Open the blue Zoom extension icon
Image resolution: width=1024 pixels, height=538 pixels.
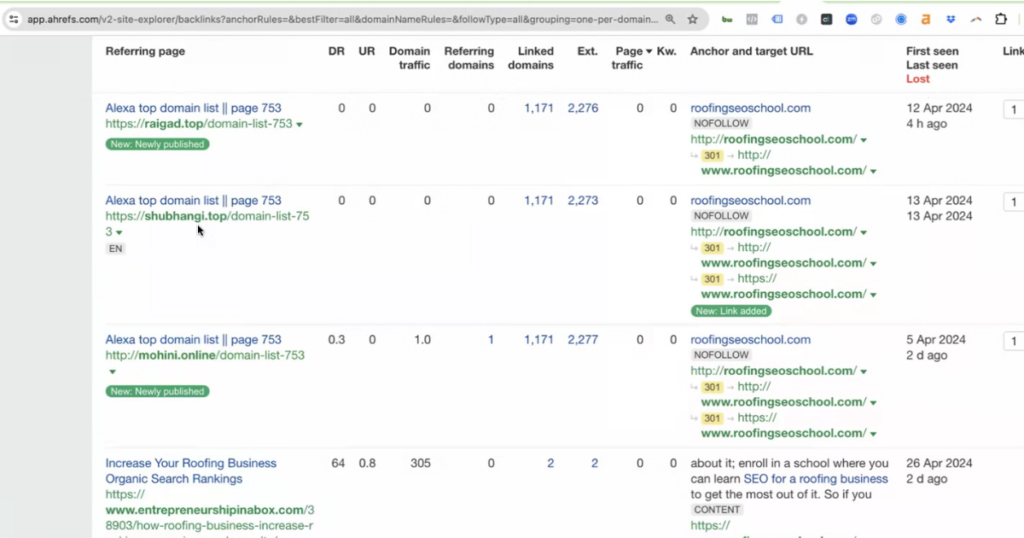[x=852, y=20]
